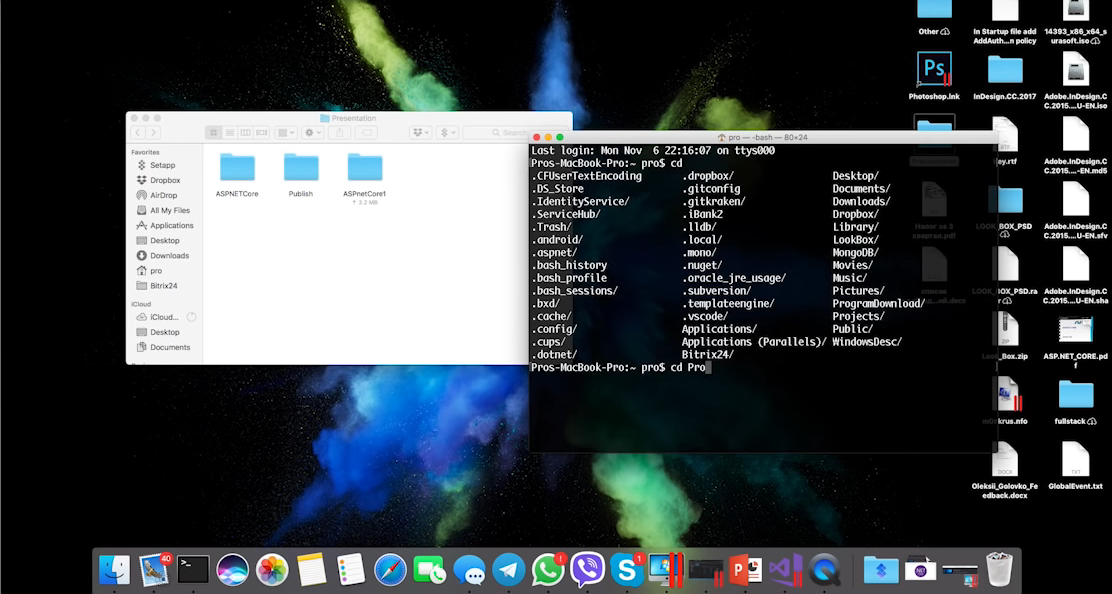Open Finder from the dock
Image resolution: width=1112 pixels, height=594 pixels.
(x=114, y=569)
